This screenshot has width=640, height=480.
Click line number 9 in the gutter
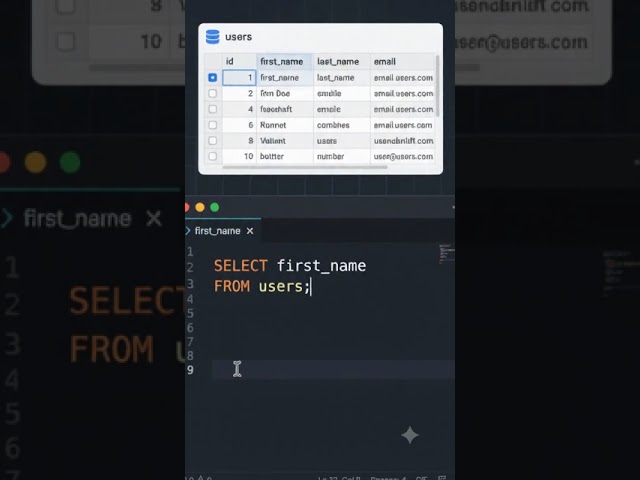click(x=190, y=370)
